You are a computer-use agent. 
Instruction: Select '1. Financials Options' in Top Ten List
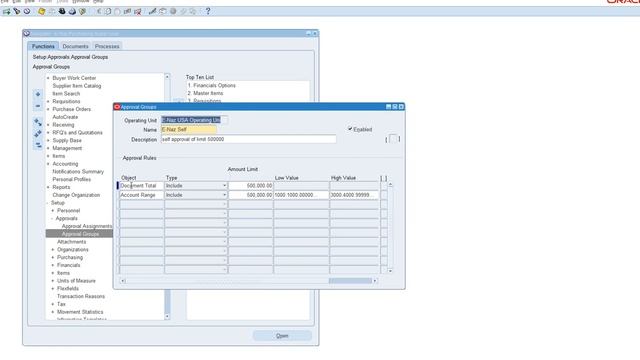[x=211, y=86]
